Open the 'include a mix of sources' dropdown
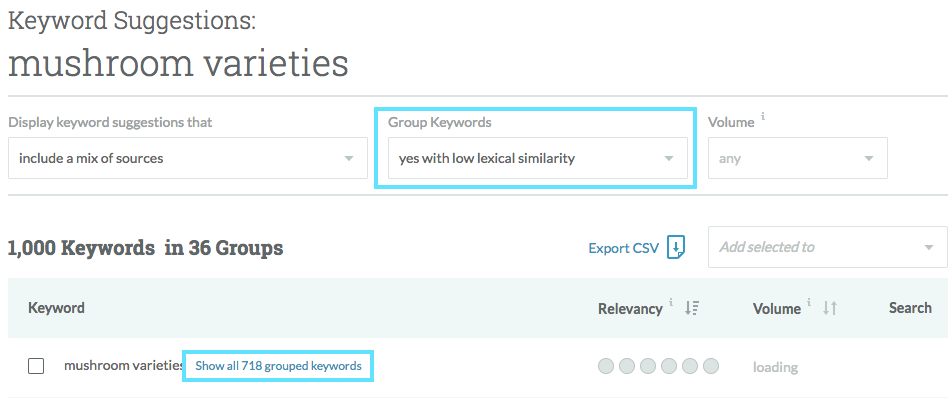 [187, 158]
